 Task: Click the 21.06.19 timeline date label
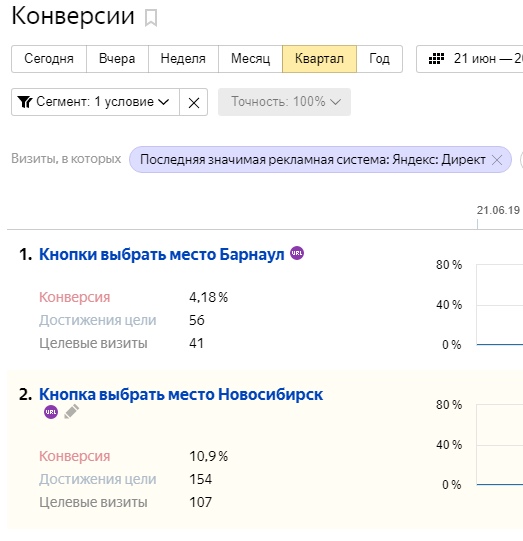498,210
